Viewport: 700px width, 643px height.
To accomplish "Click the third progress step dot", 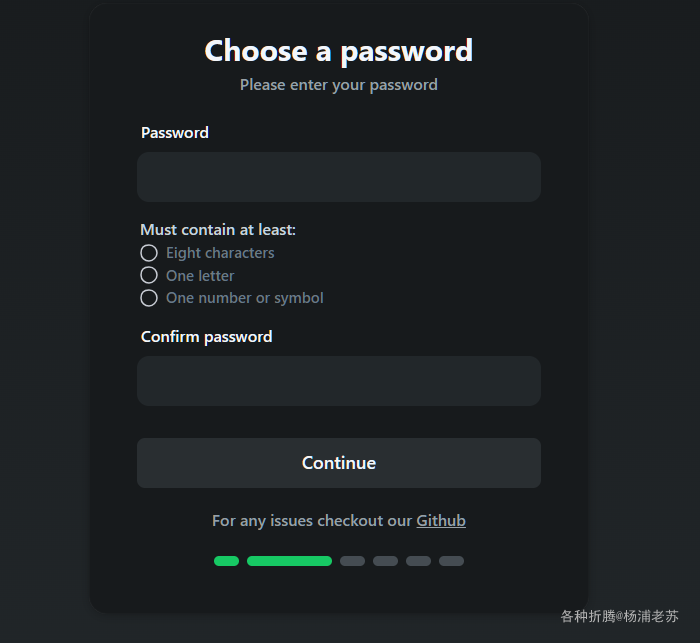I will pos(352,561).
